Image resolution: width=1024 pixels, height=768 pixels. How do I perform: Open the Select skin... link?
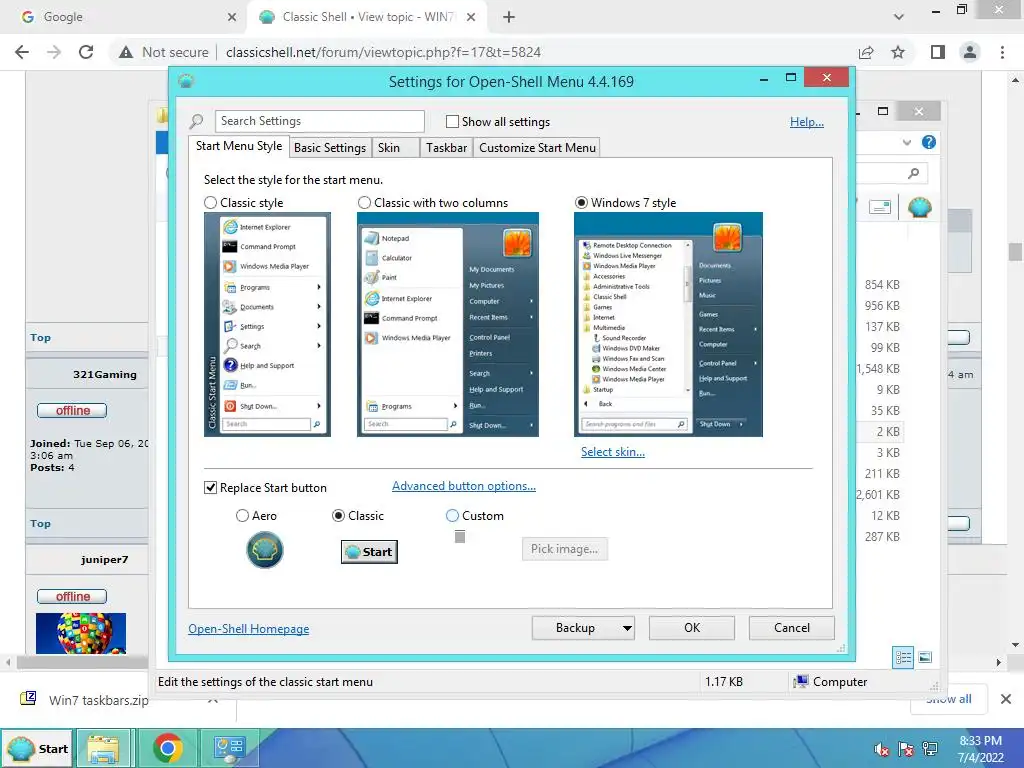pos(613,452)
